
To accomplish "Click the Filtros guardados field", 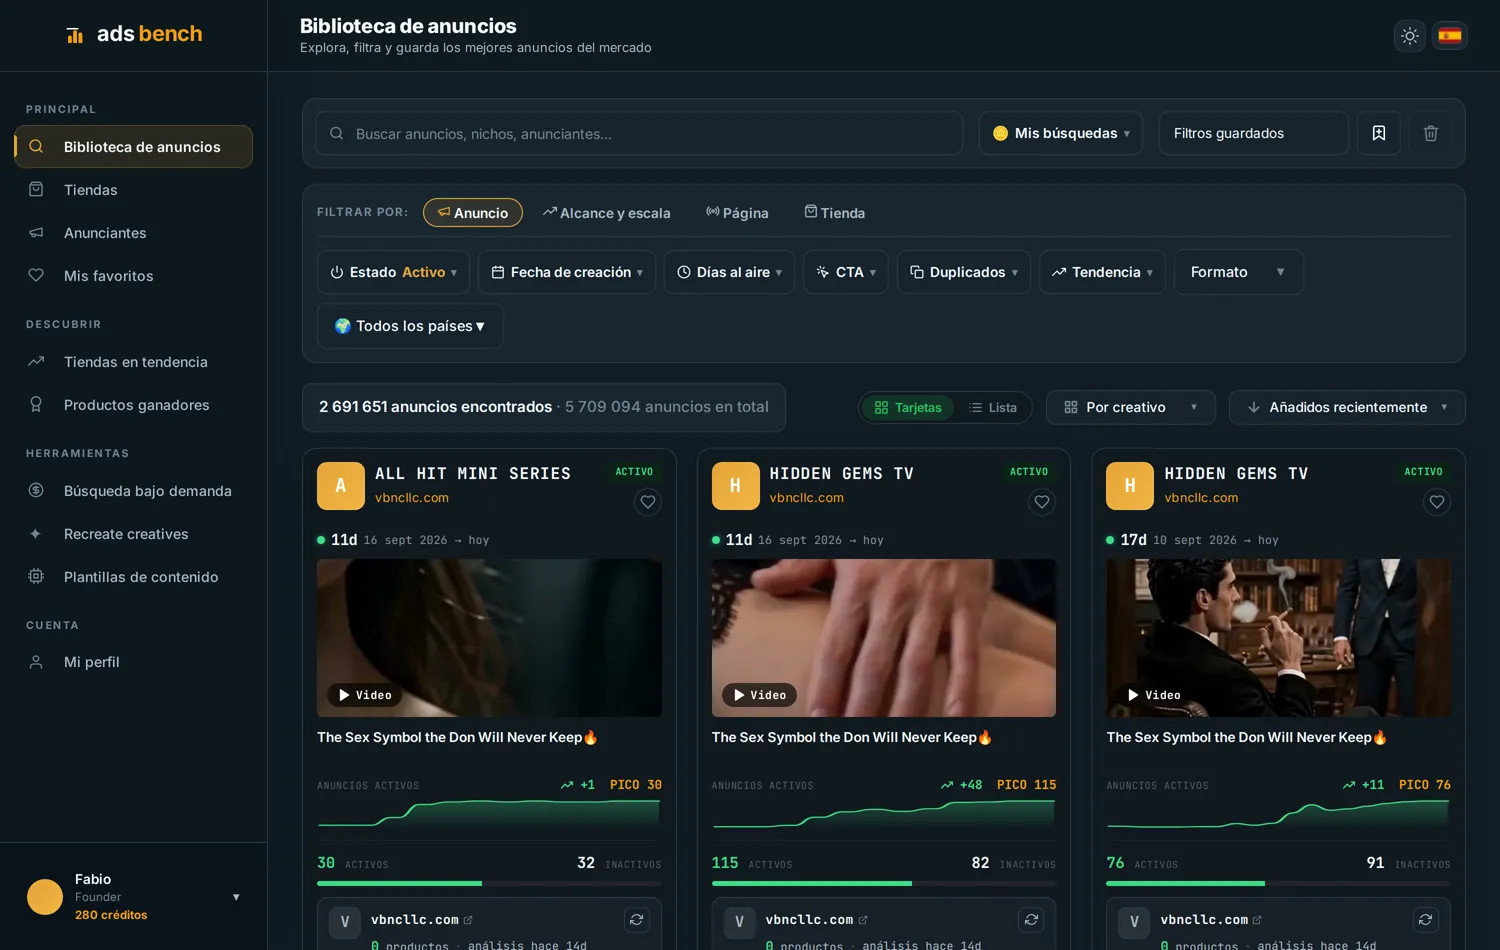I will pyautogui.click(x=1254, y=133).
